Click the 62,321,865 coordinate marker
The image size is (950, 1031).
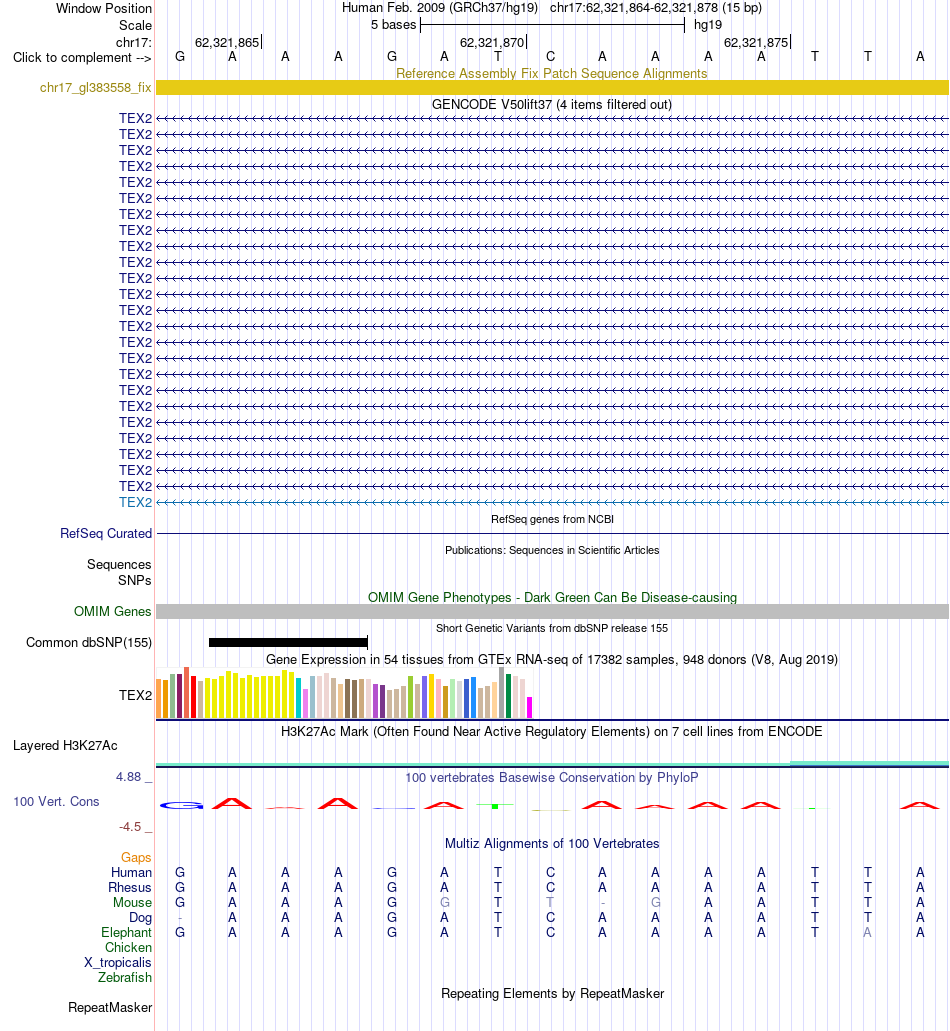pyautogui.click(x=227, y=43)
